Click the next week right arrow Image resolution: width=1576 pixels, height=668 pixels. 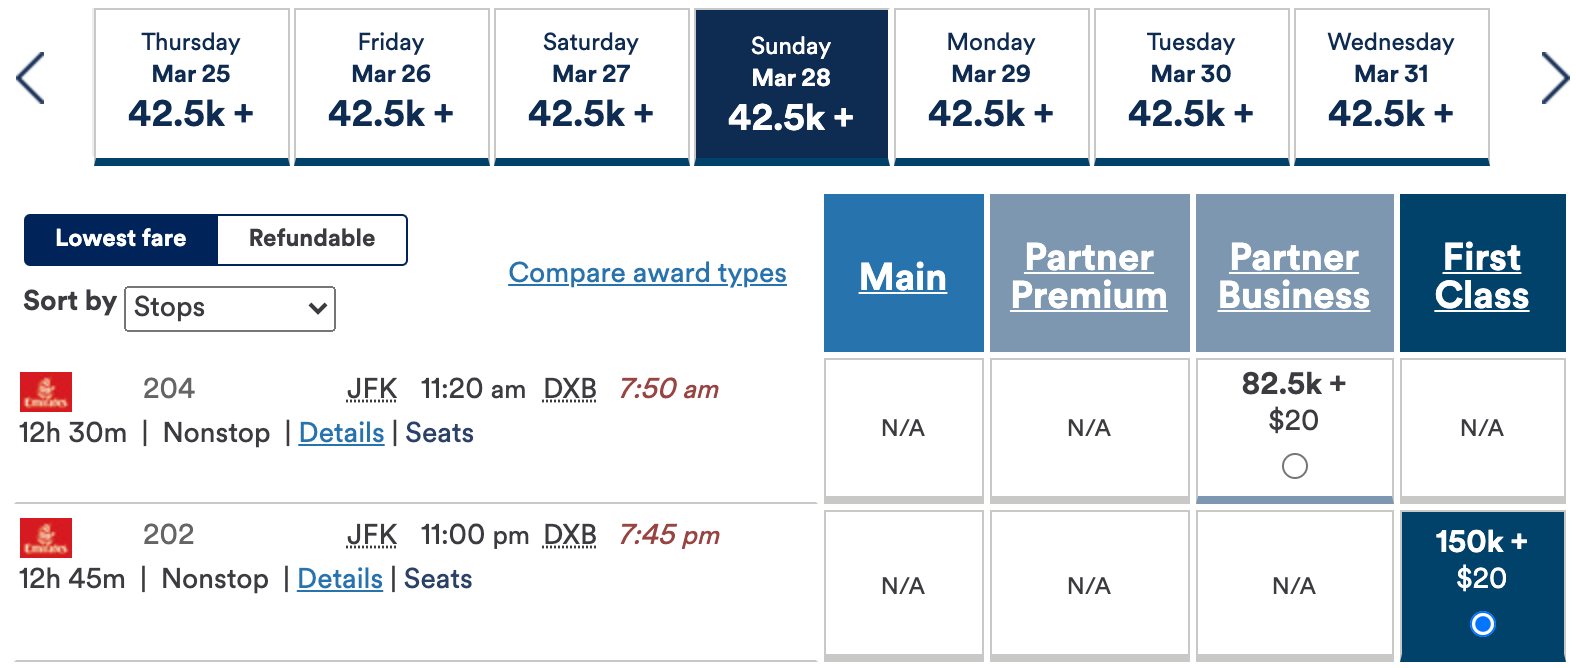tap(1554, 79)
